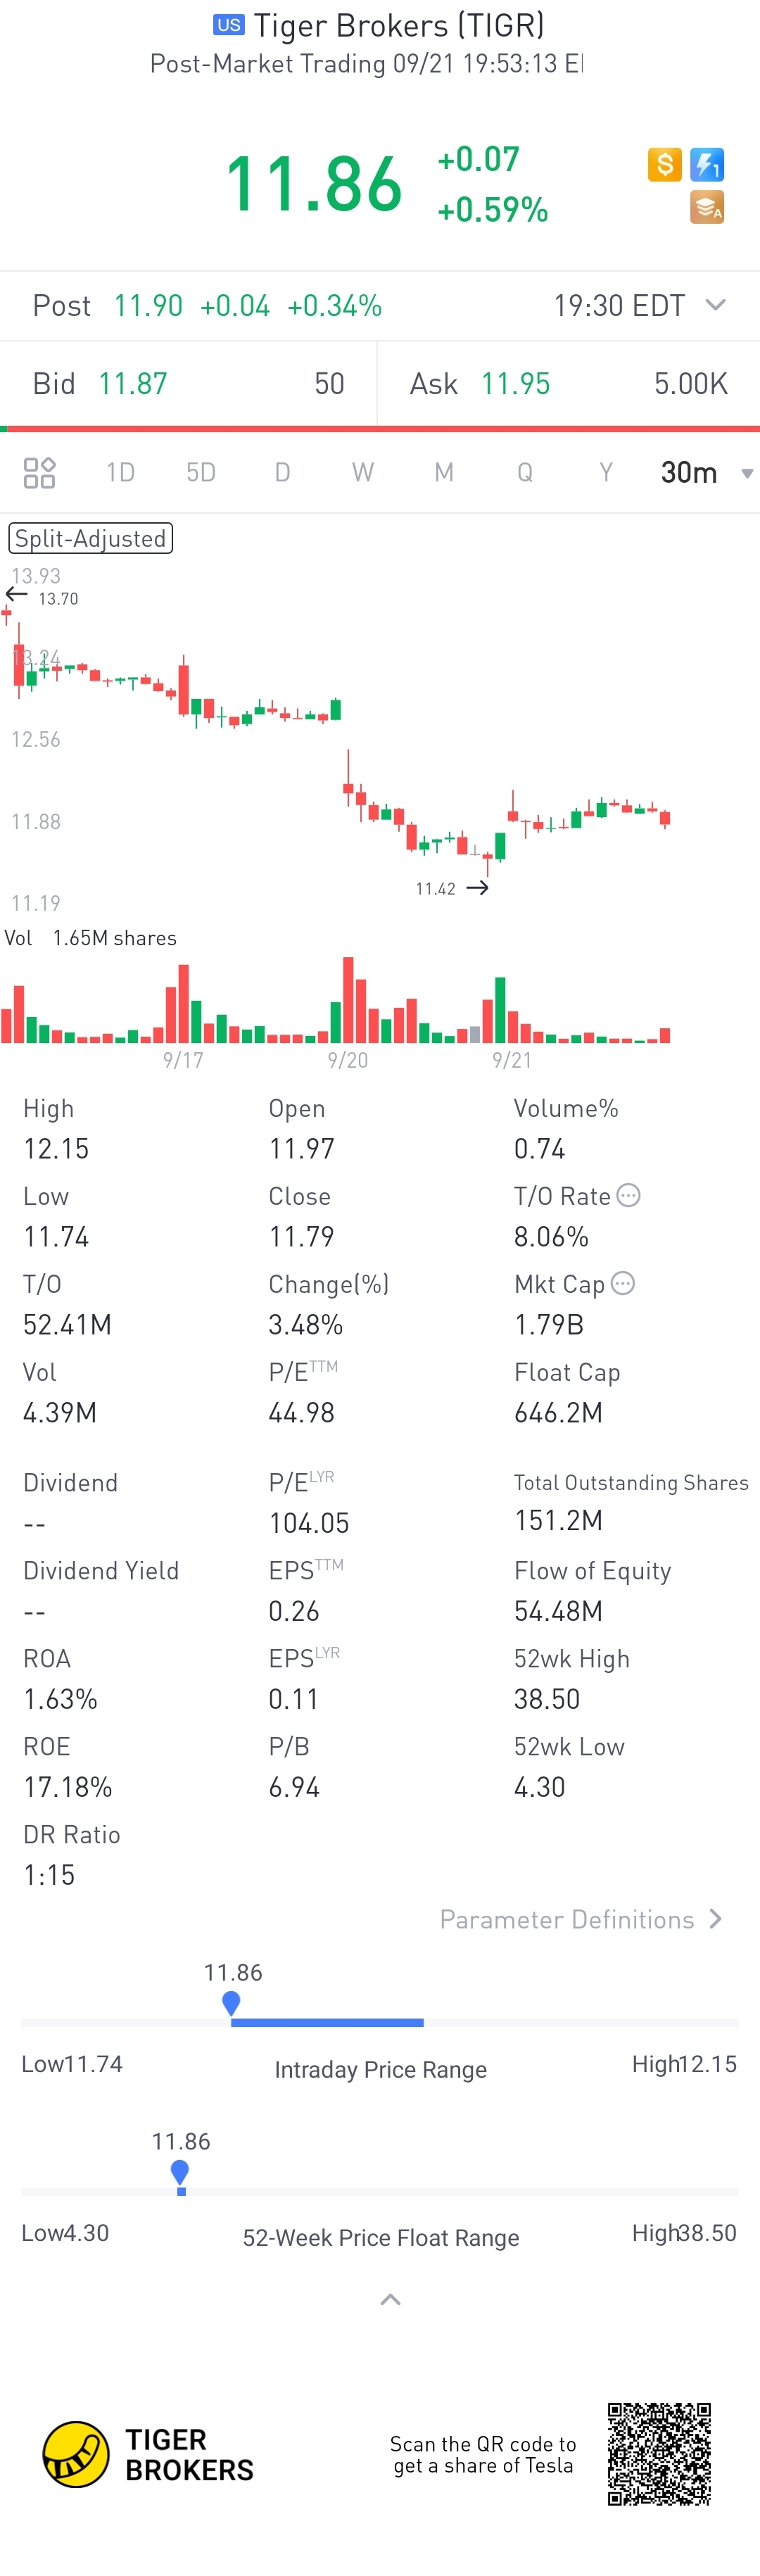Tap the Intraday Price Range marker at 11.86

point(231,2003)
